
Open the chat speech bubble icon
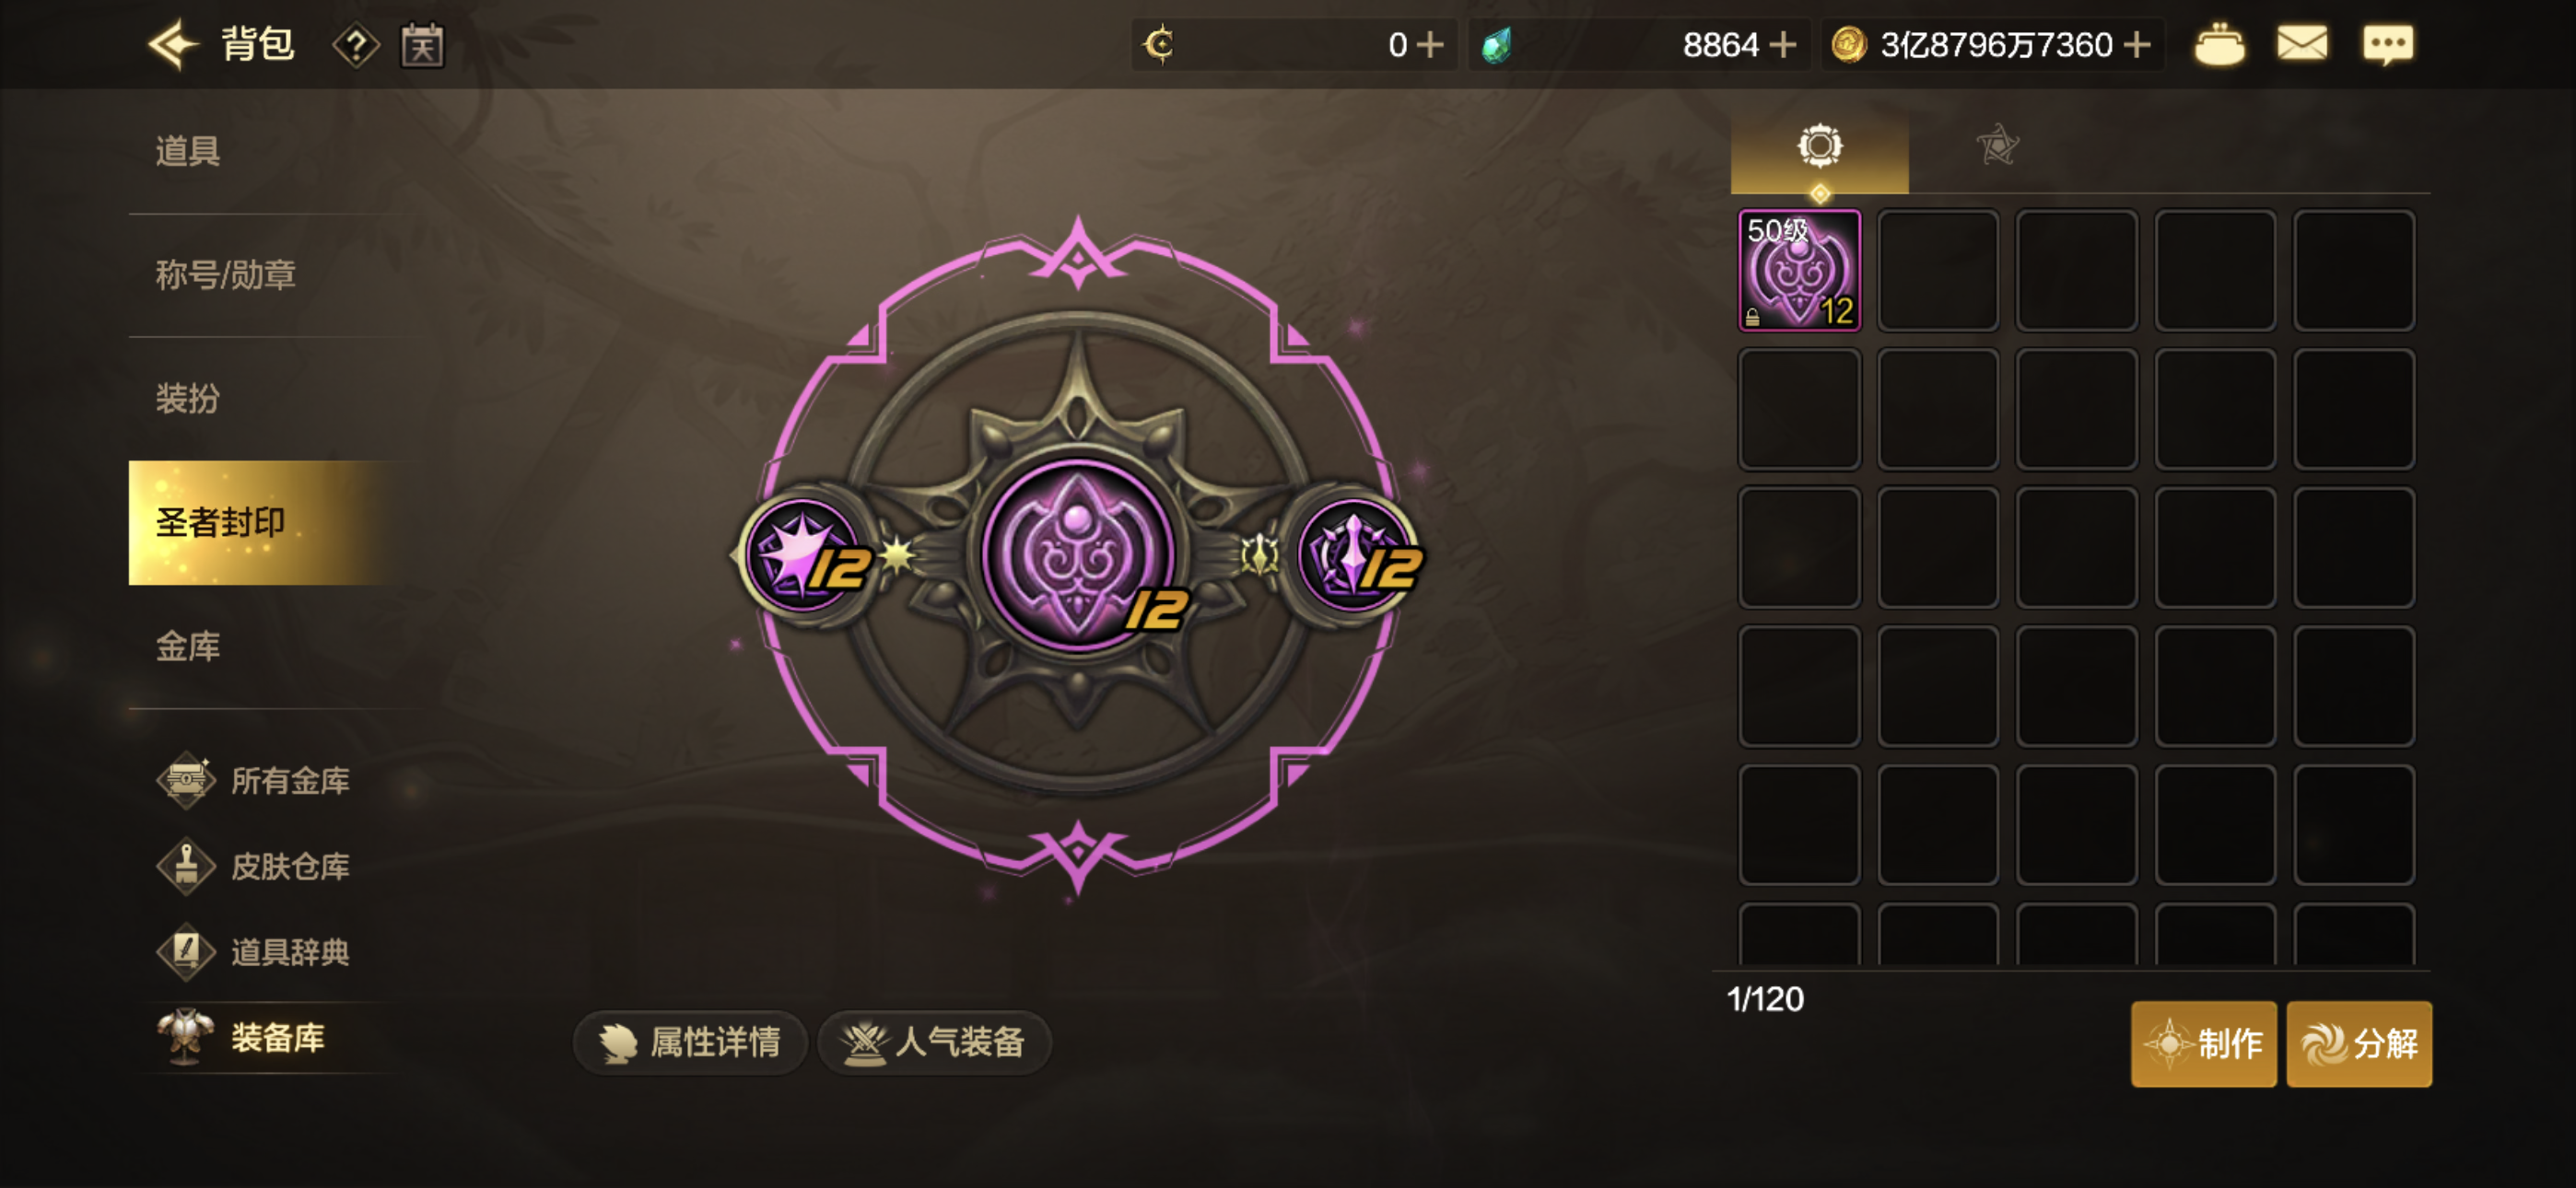click(x=2388, y=45)
